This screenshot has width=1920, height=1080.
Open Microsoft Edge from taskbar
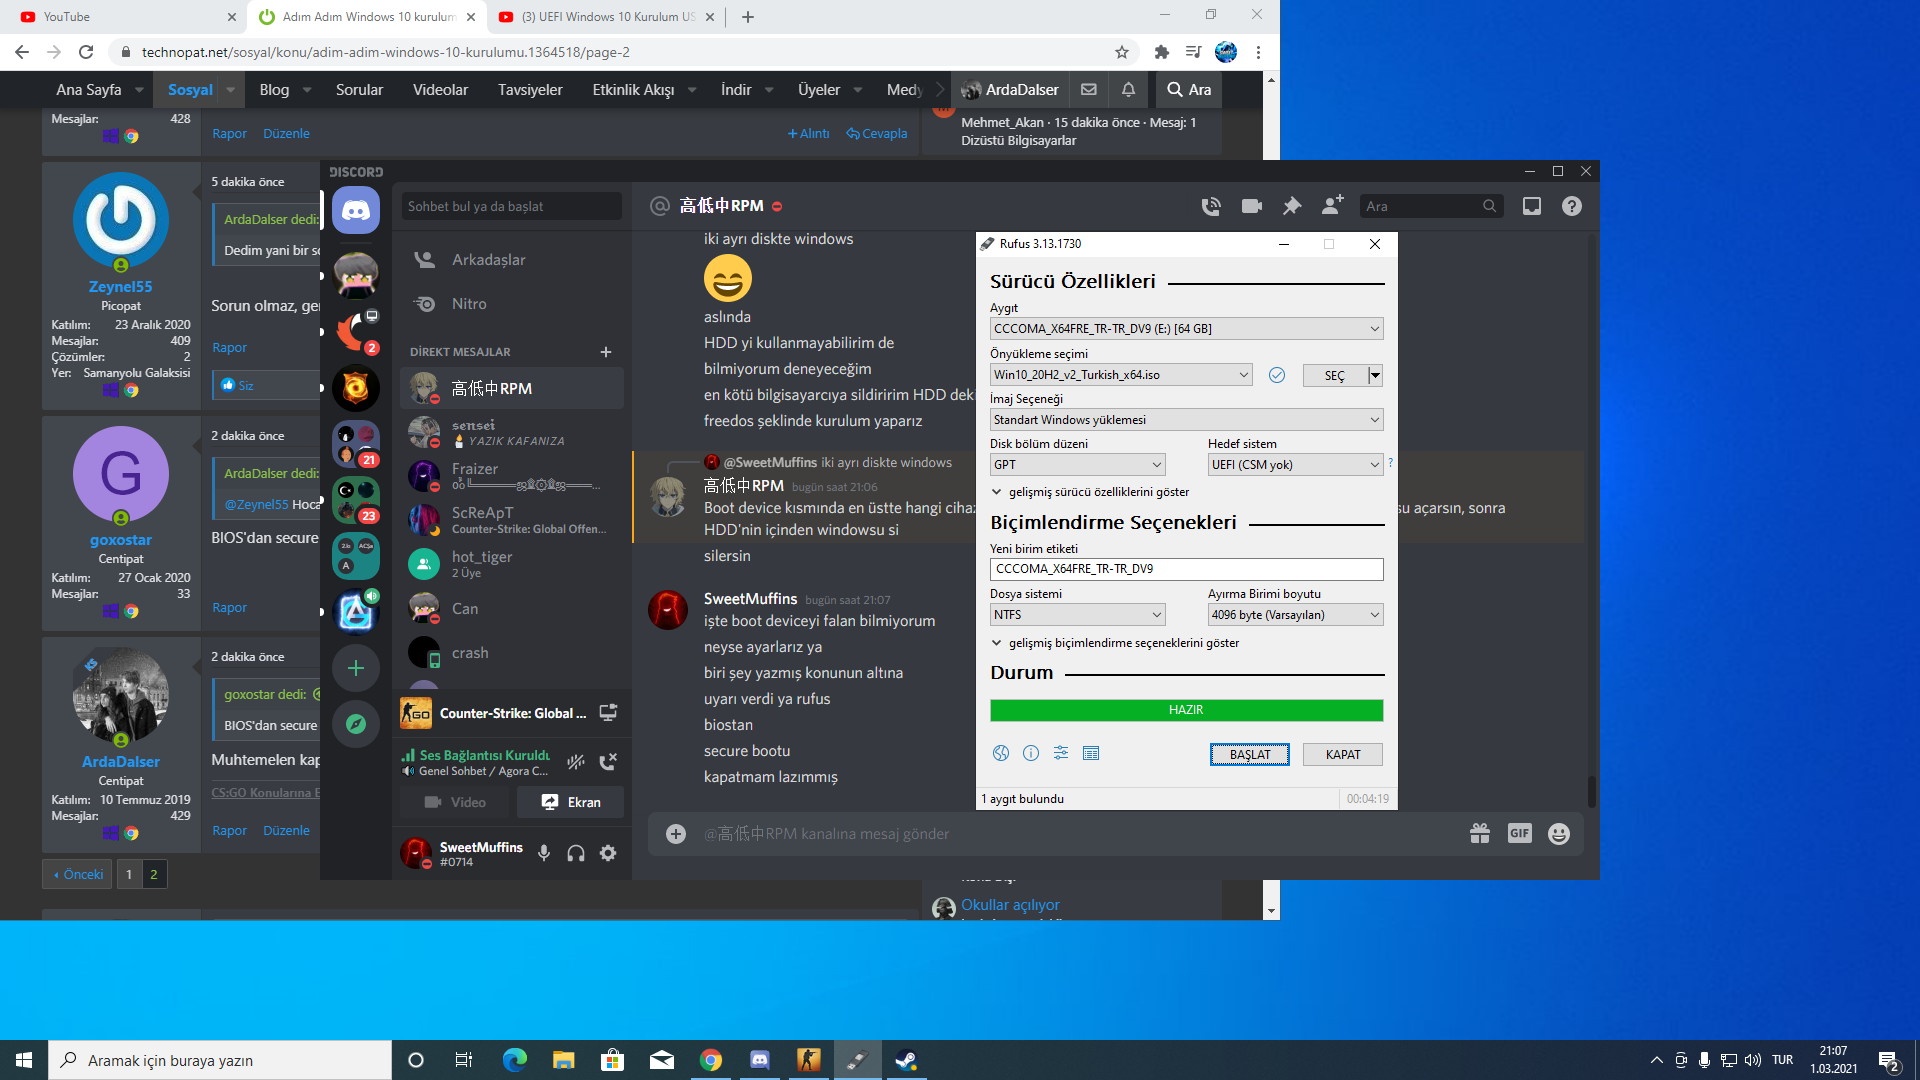pyautogui.click(x=515, y=1060)
